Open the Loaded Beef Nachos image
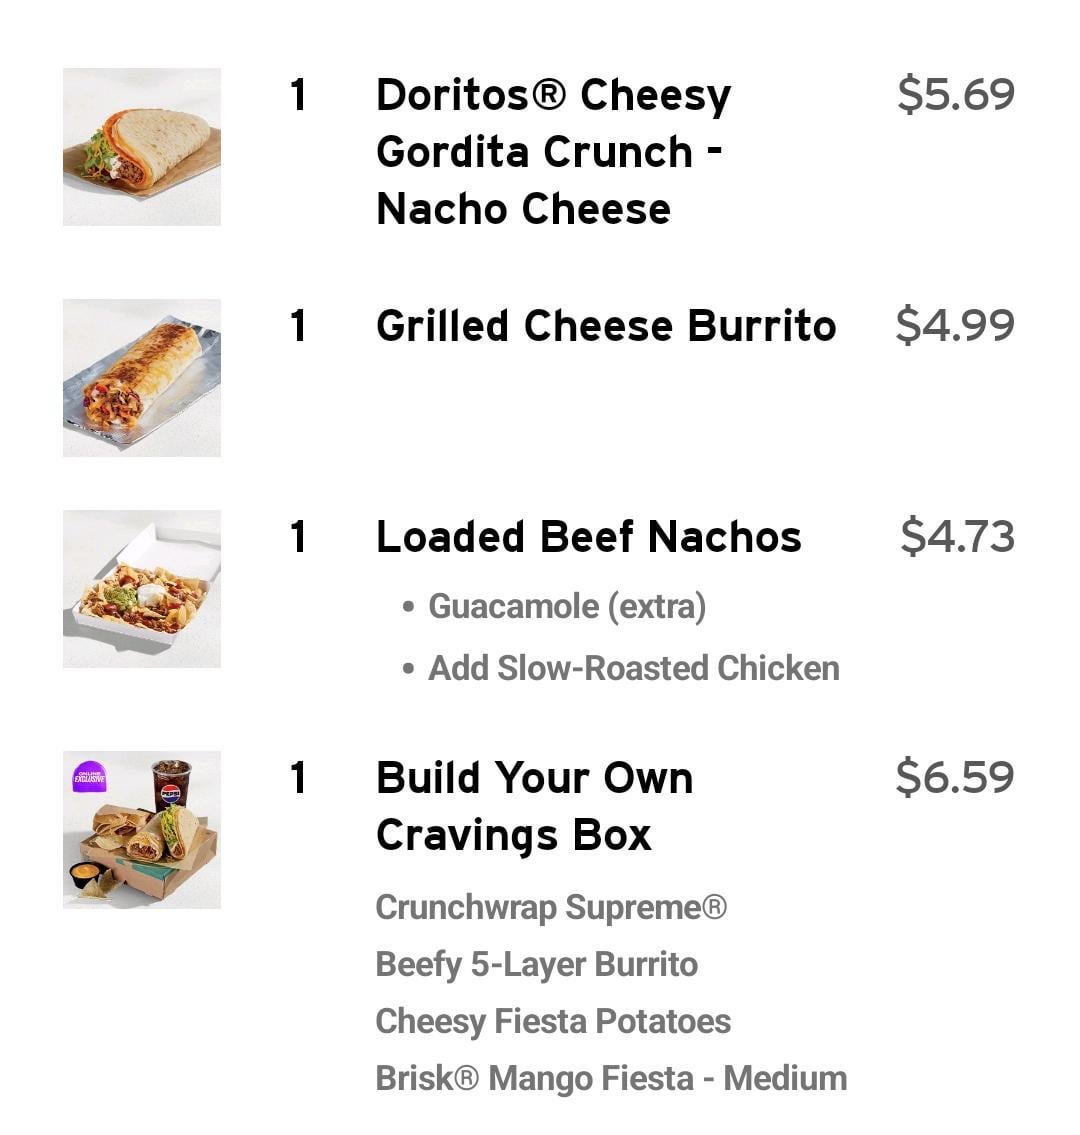 [x=142, y=589]
